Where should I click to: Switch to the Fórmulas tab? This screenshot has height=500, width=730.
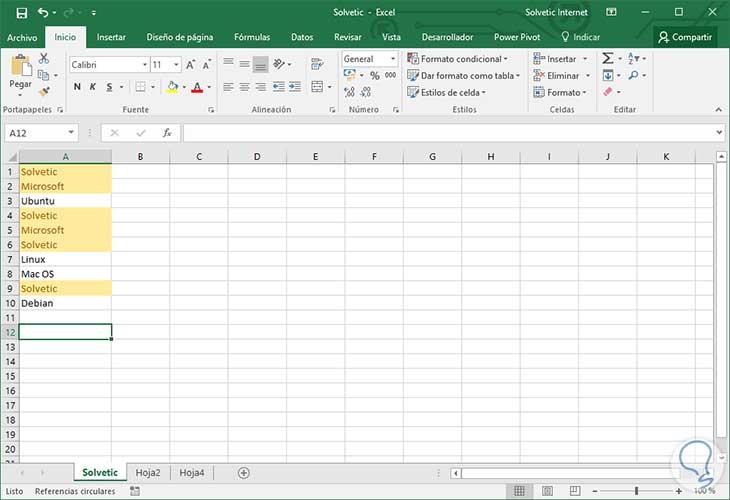tap(252, 37)
